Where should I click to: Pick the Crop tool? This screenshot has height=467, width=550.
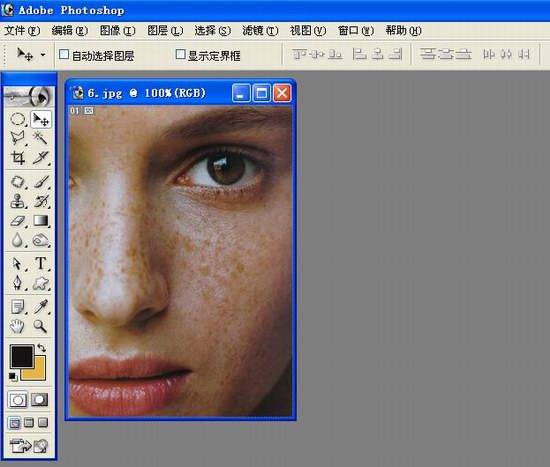(18, 157)
